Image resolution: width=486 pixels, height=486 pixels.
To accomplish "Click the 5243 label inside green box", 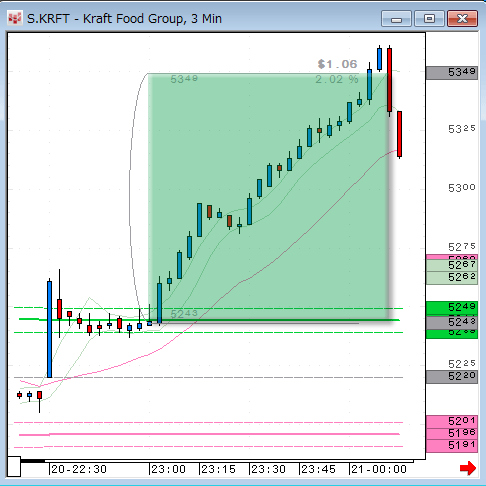I will [184, 314].
